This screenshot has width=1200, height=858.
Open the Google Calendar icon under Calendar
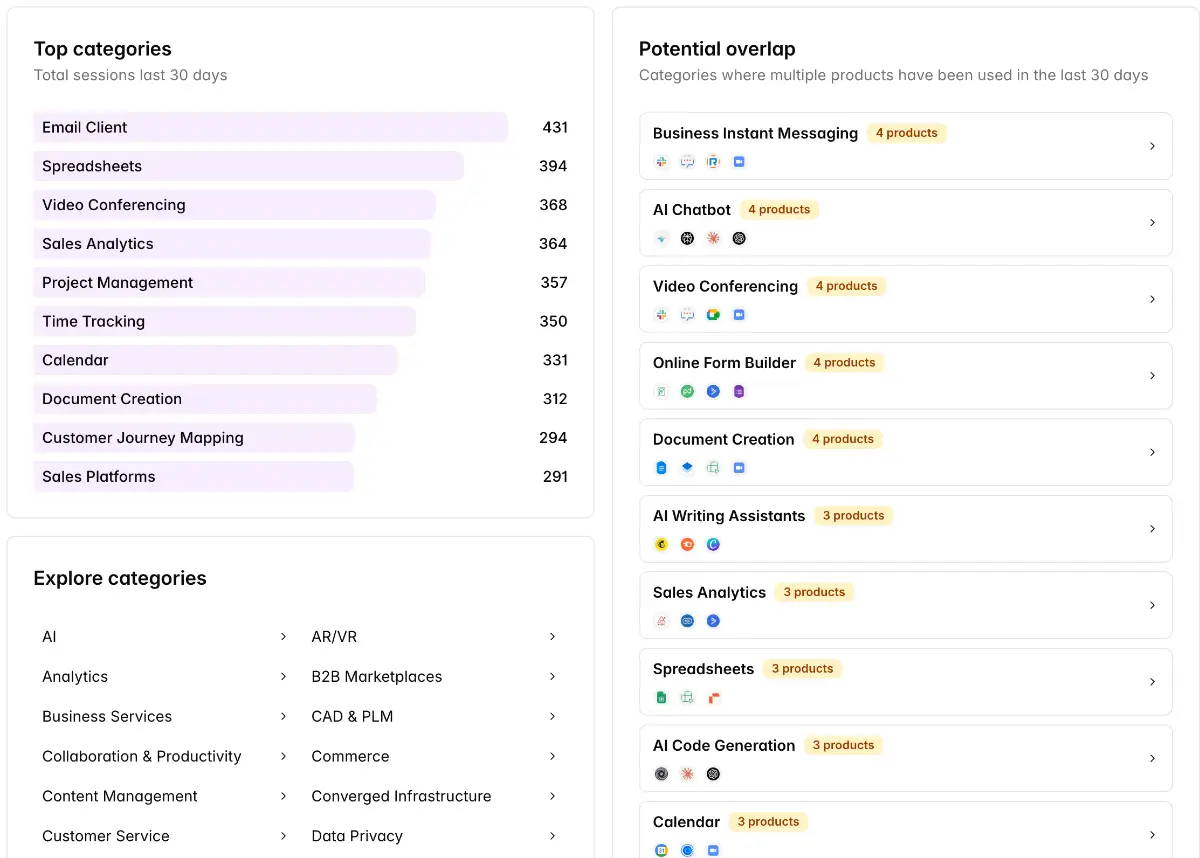(x=661, y=849)
